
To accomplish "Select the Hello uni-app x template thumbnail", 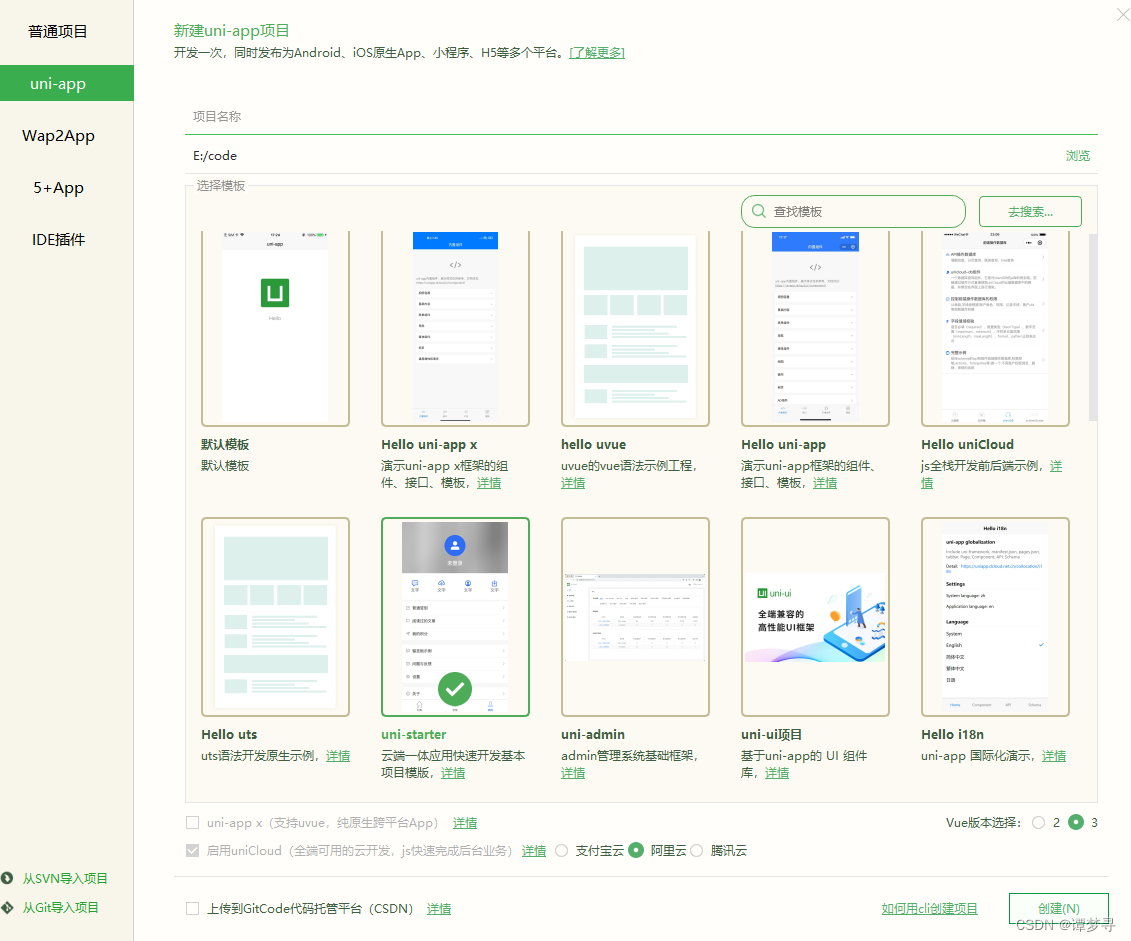I will 455,328.
